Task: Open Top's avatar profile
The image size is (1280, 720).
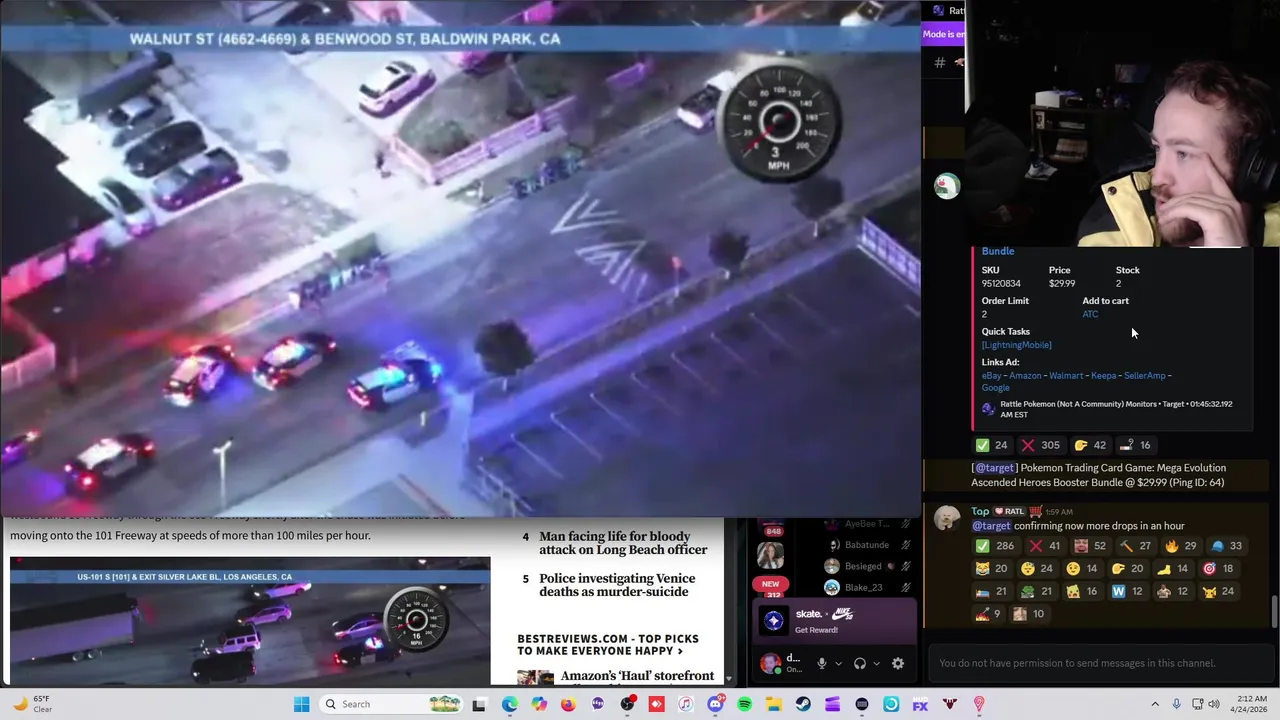Action: 946,518
